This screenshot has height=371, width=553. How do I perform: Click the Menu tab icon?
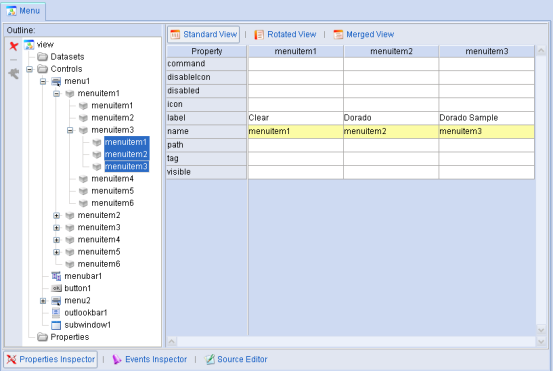tap(11, 11)
